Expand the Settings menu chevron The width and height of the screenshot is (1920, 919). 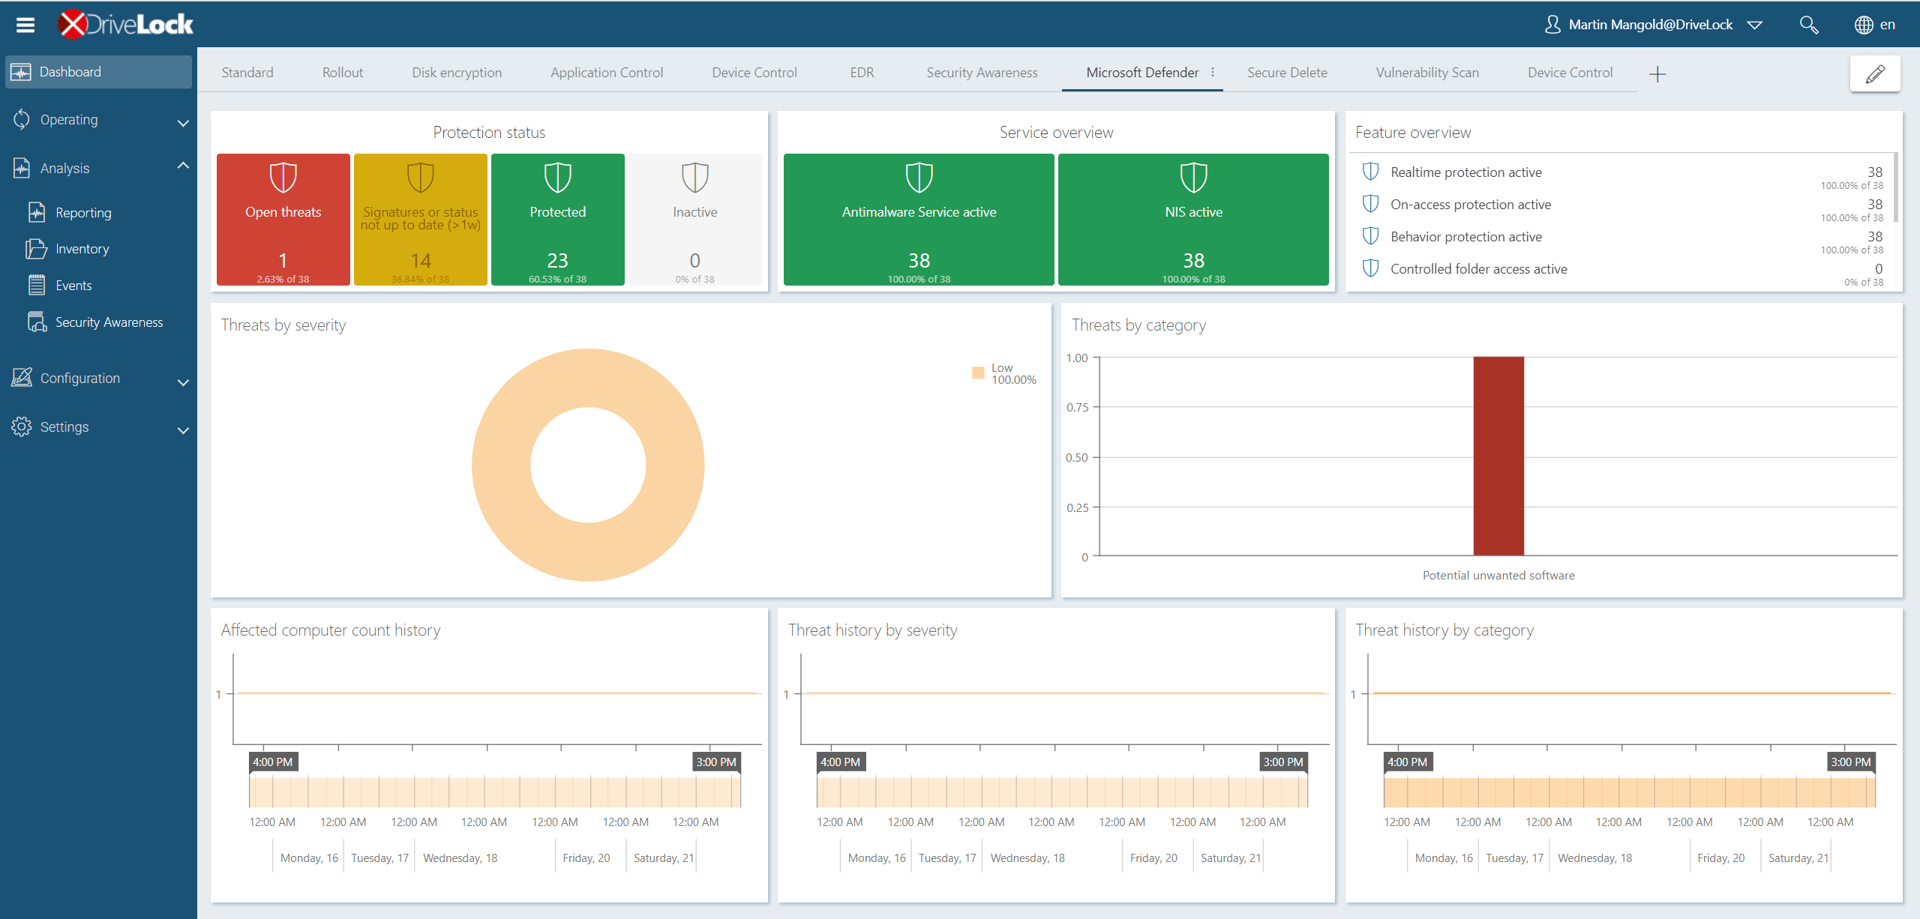click(183, 430)
